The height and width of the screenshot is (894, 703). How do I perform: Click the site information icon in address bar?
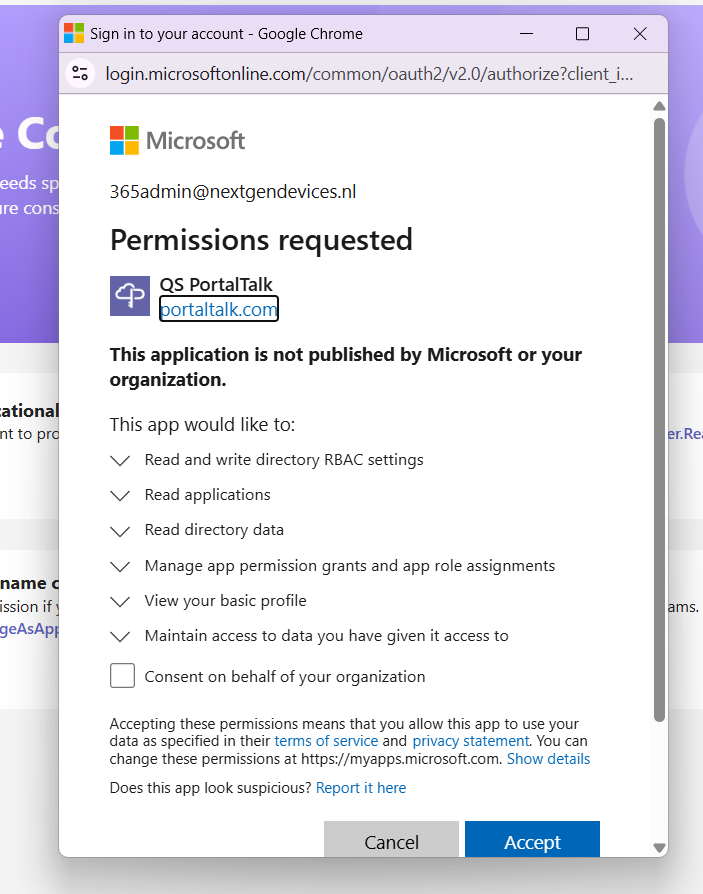coord(80,74)
